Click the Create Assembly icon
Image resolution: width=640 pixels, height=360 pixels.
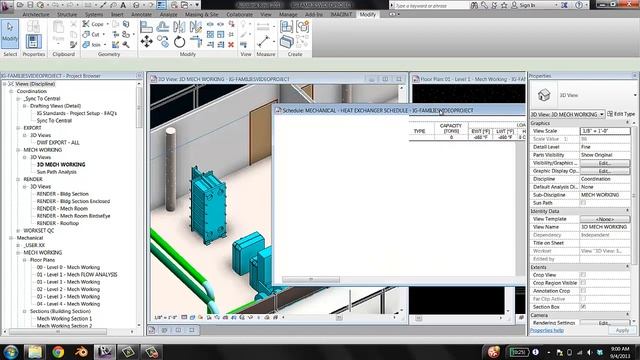pos(287,27)
